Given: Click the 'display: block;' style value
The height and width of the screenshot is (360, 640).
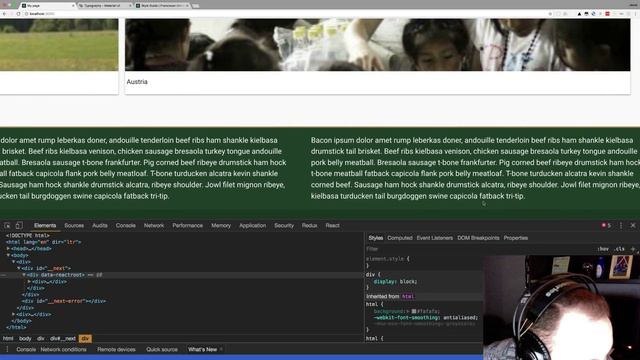Looking at the screenshot, I should [395, 282].
